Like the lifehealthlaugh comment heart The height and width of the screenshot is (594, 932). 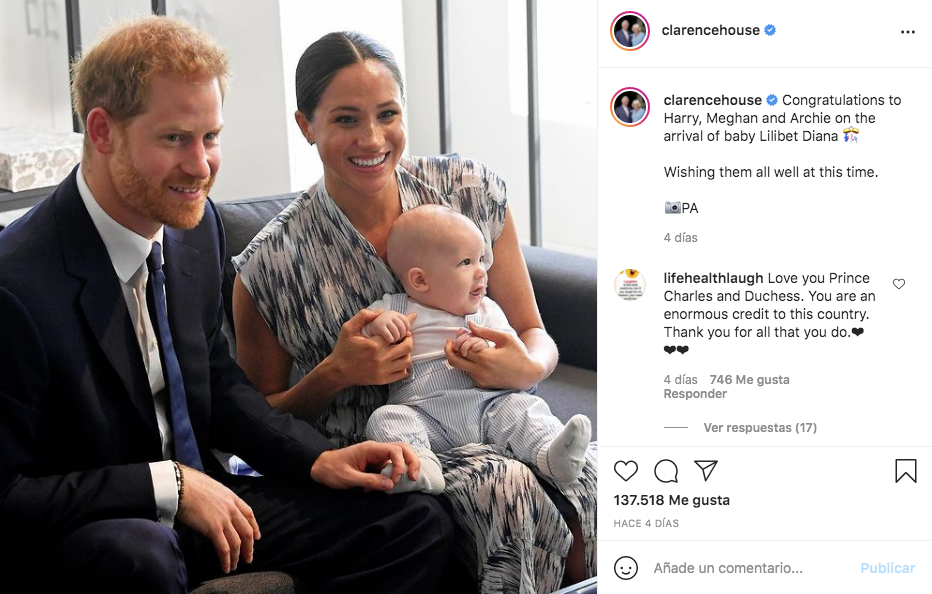click(899, 284)
